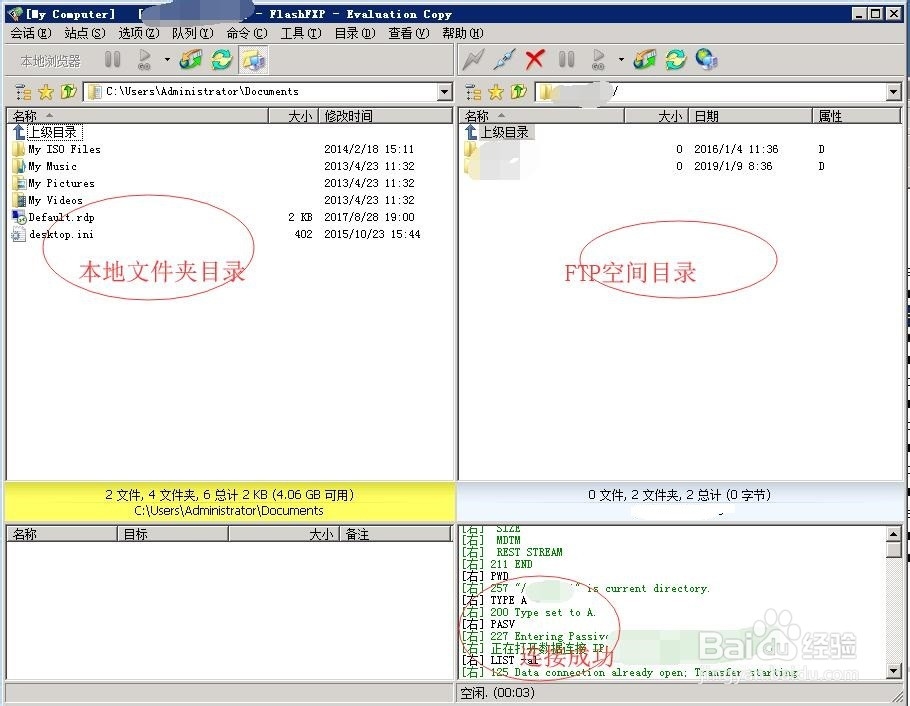Click local status bar path text
This screenshot has width=910, height=706.
229,510
